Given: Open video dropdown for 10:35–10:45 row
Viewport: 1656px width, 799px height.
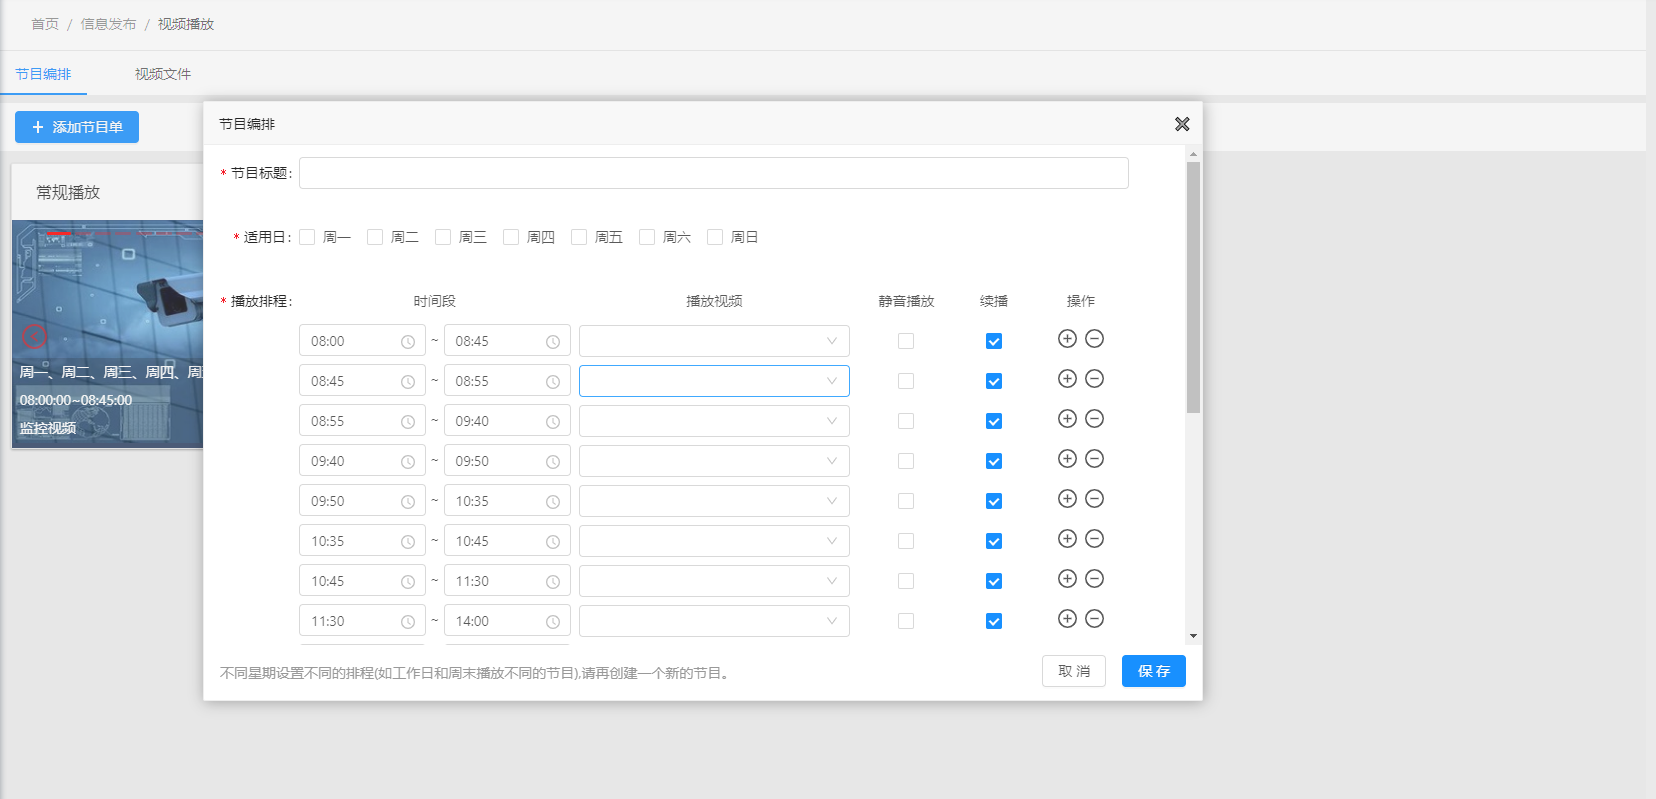Looking at the screenshot, I should click(714, 541).
